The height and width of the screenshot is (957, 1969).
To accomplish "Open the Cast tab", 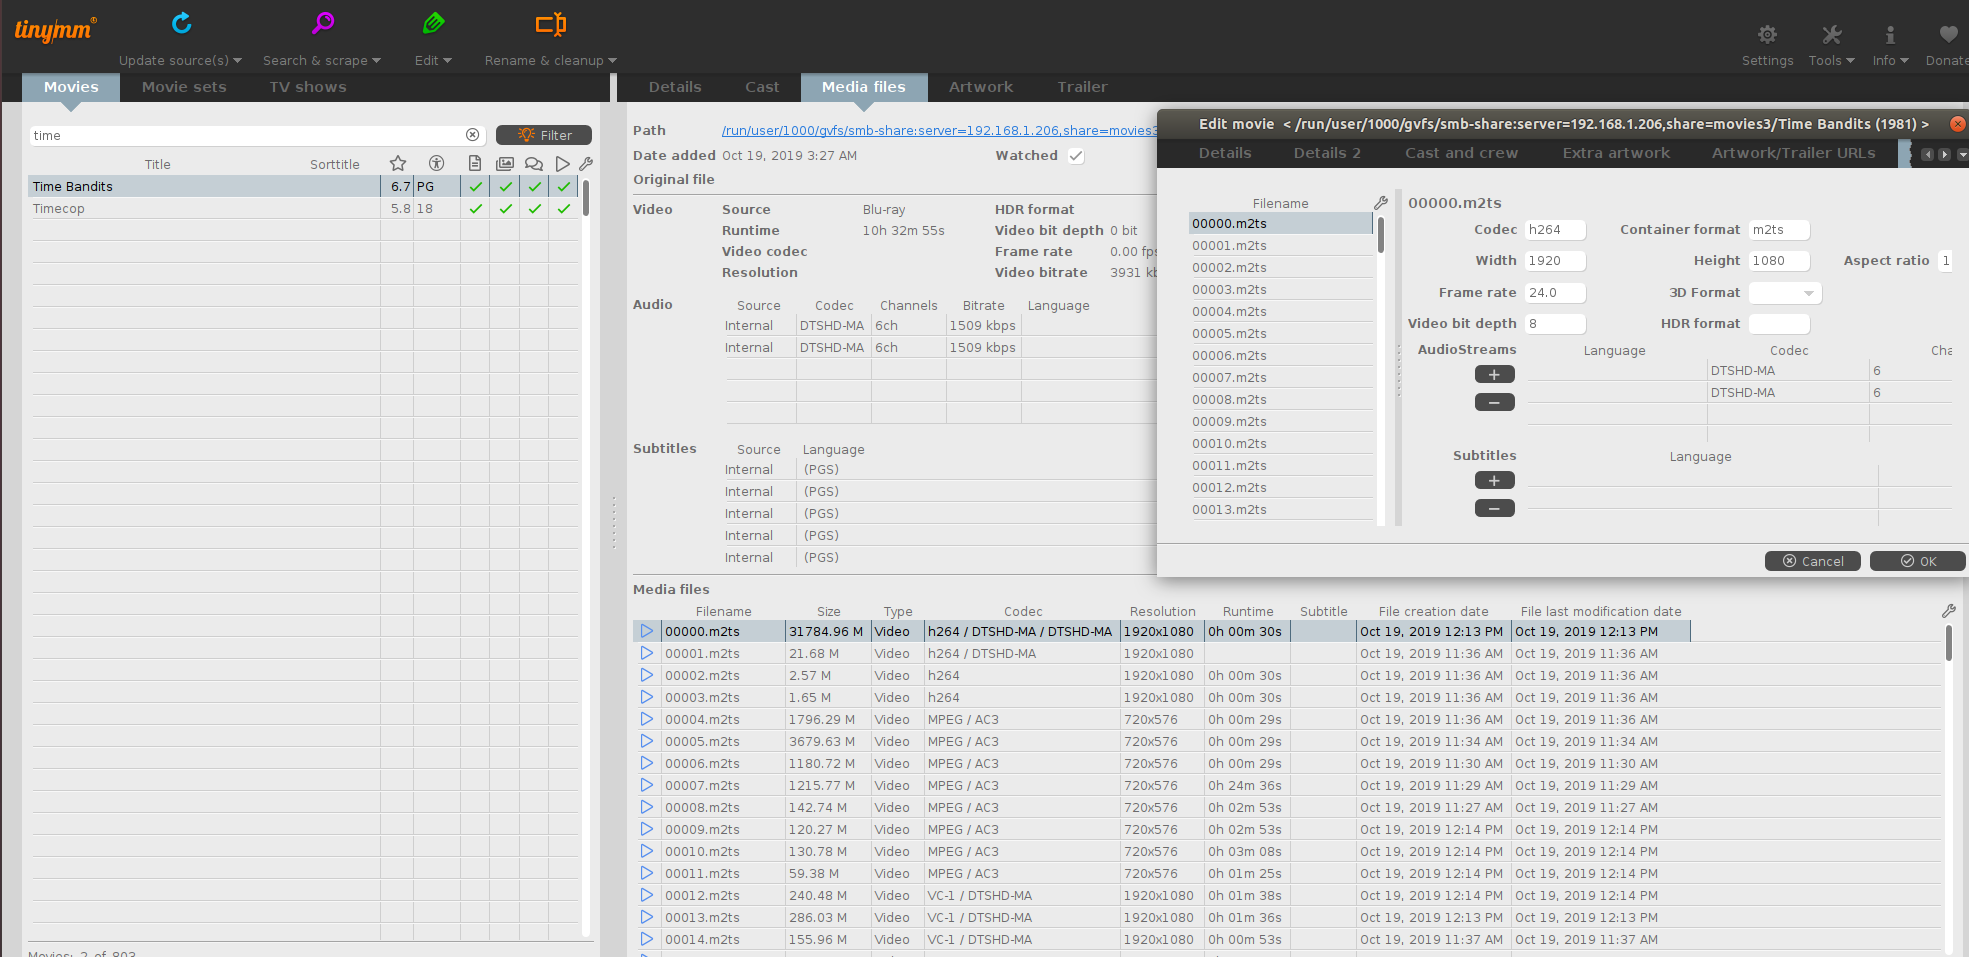I will point(762,87).
